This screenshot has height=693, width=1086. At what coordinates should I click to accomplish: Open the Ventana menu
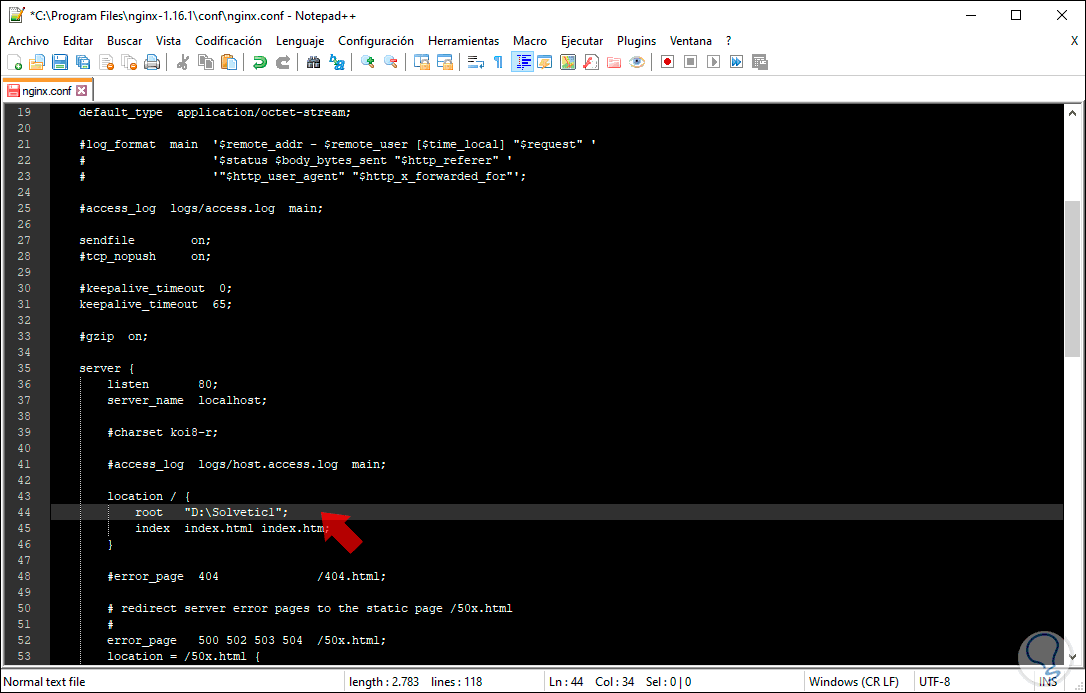tap(691, 41)
